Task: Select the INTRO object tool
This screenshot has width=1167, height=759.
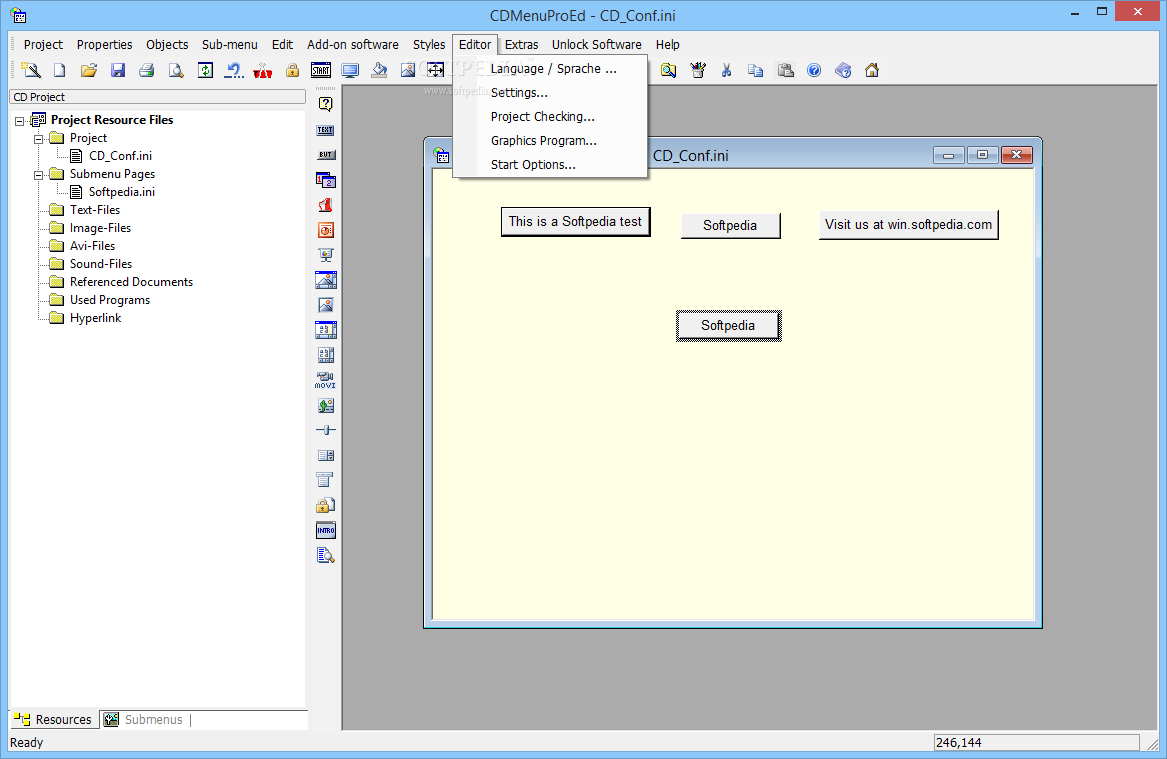Action: pyautogui.click(x=325, y=531)
